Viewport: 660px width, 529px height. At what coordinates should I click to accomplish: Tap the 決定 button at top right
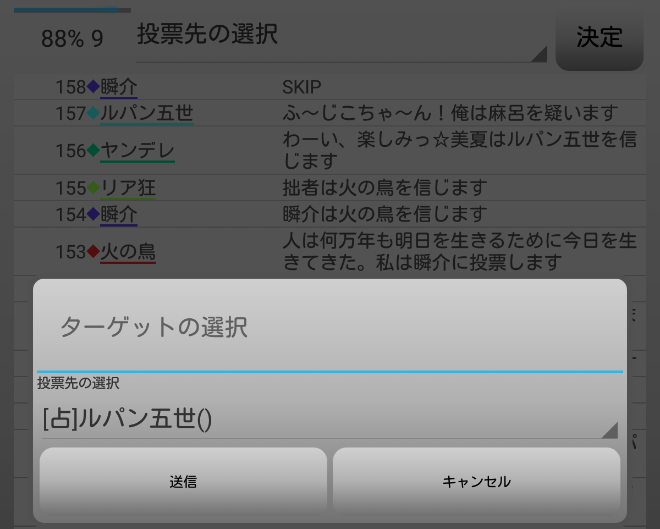pyautogui.click(x=599, y=38)
